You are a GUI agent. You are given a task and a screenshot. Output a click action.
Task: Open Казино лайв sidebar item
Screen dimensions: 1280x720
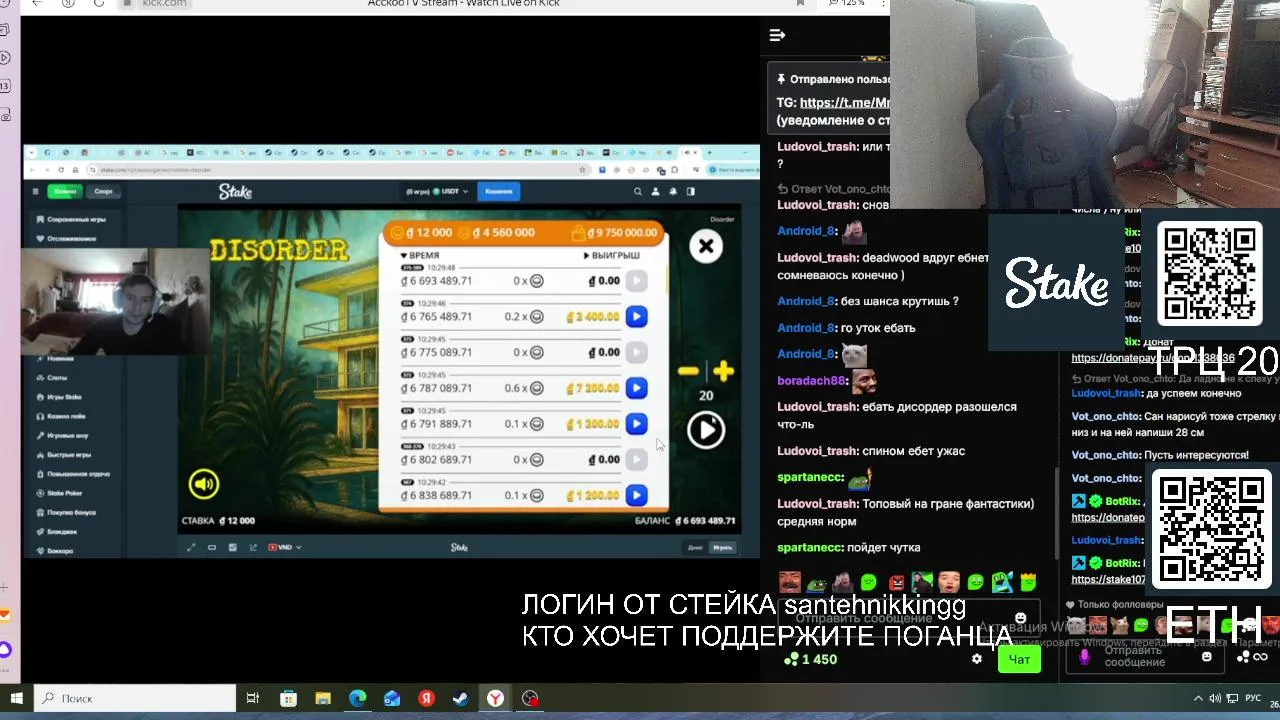pyautogui.click(x=66, y=416)
